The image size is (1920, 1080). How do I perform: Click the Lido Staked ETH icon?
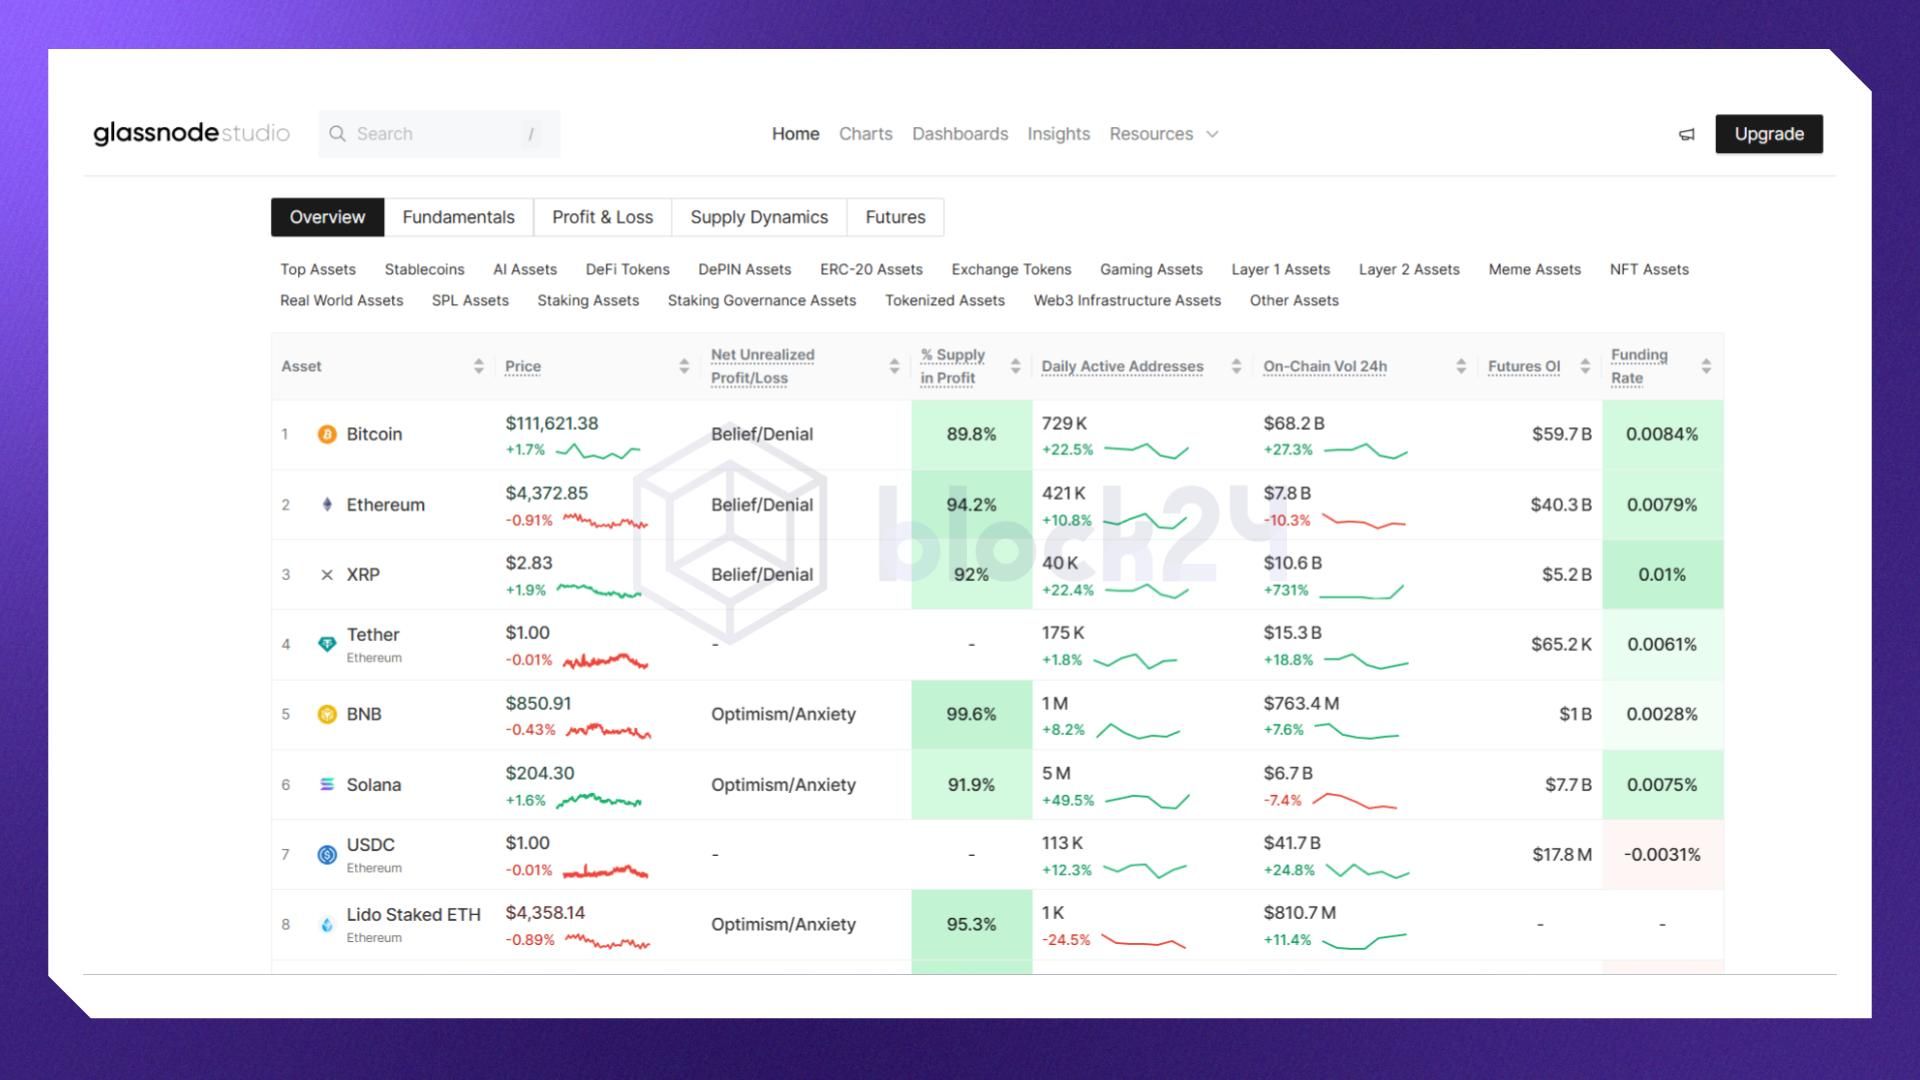327,924
